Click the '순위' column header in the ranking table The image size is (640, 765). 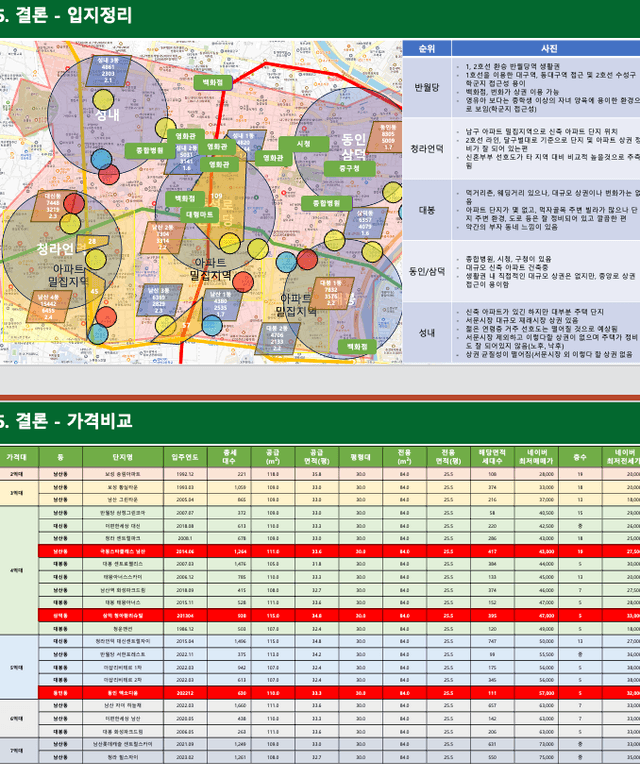click(427, 48)
